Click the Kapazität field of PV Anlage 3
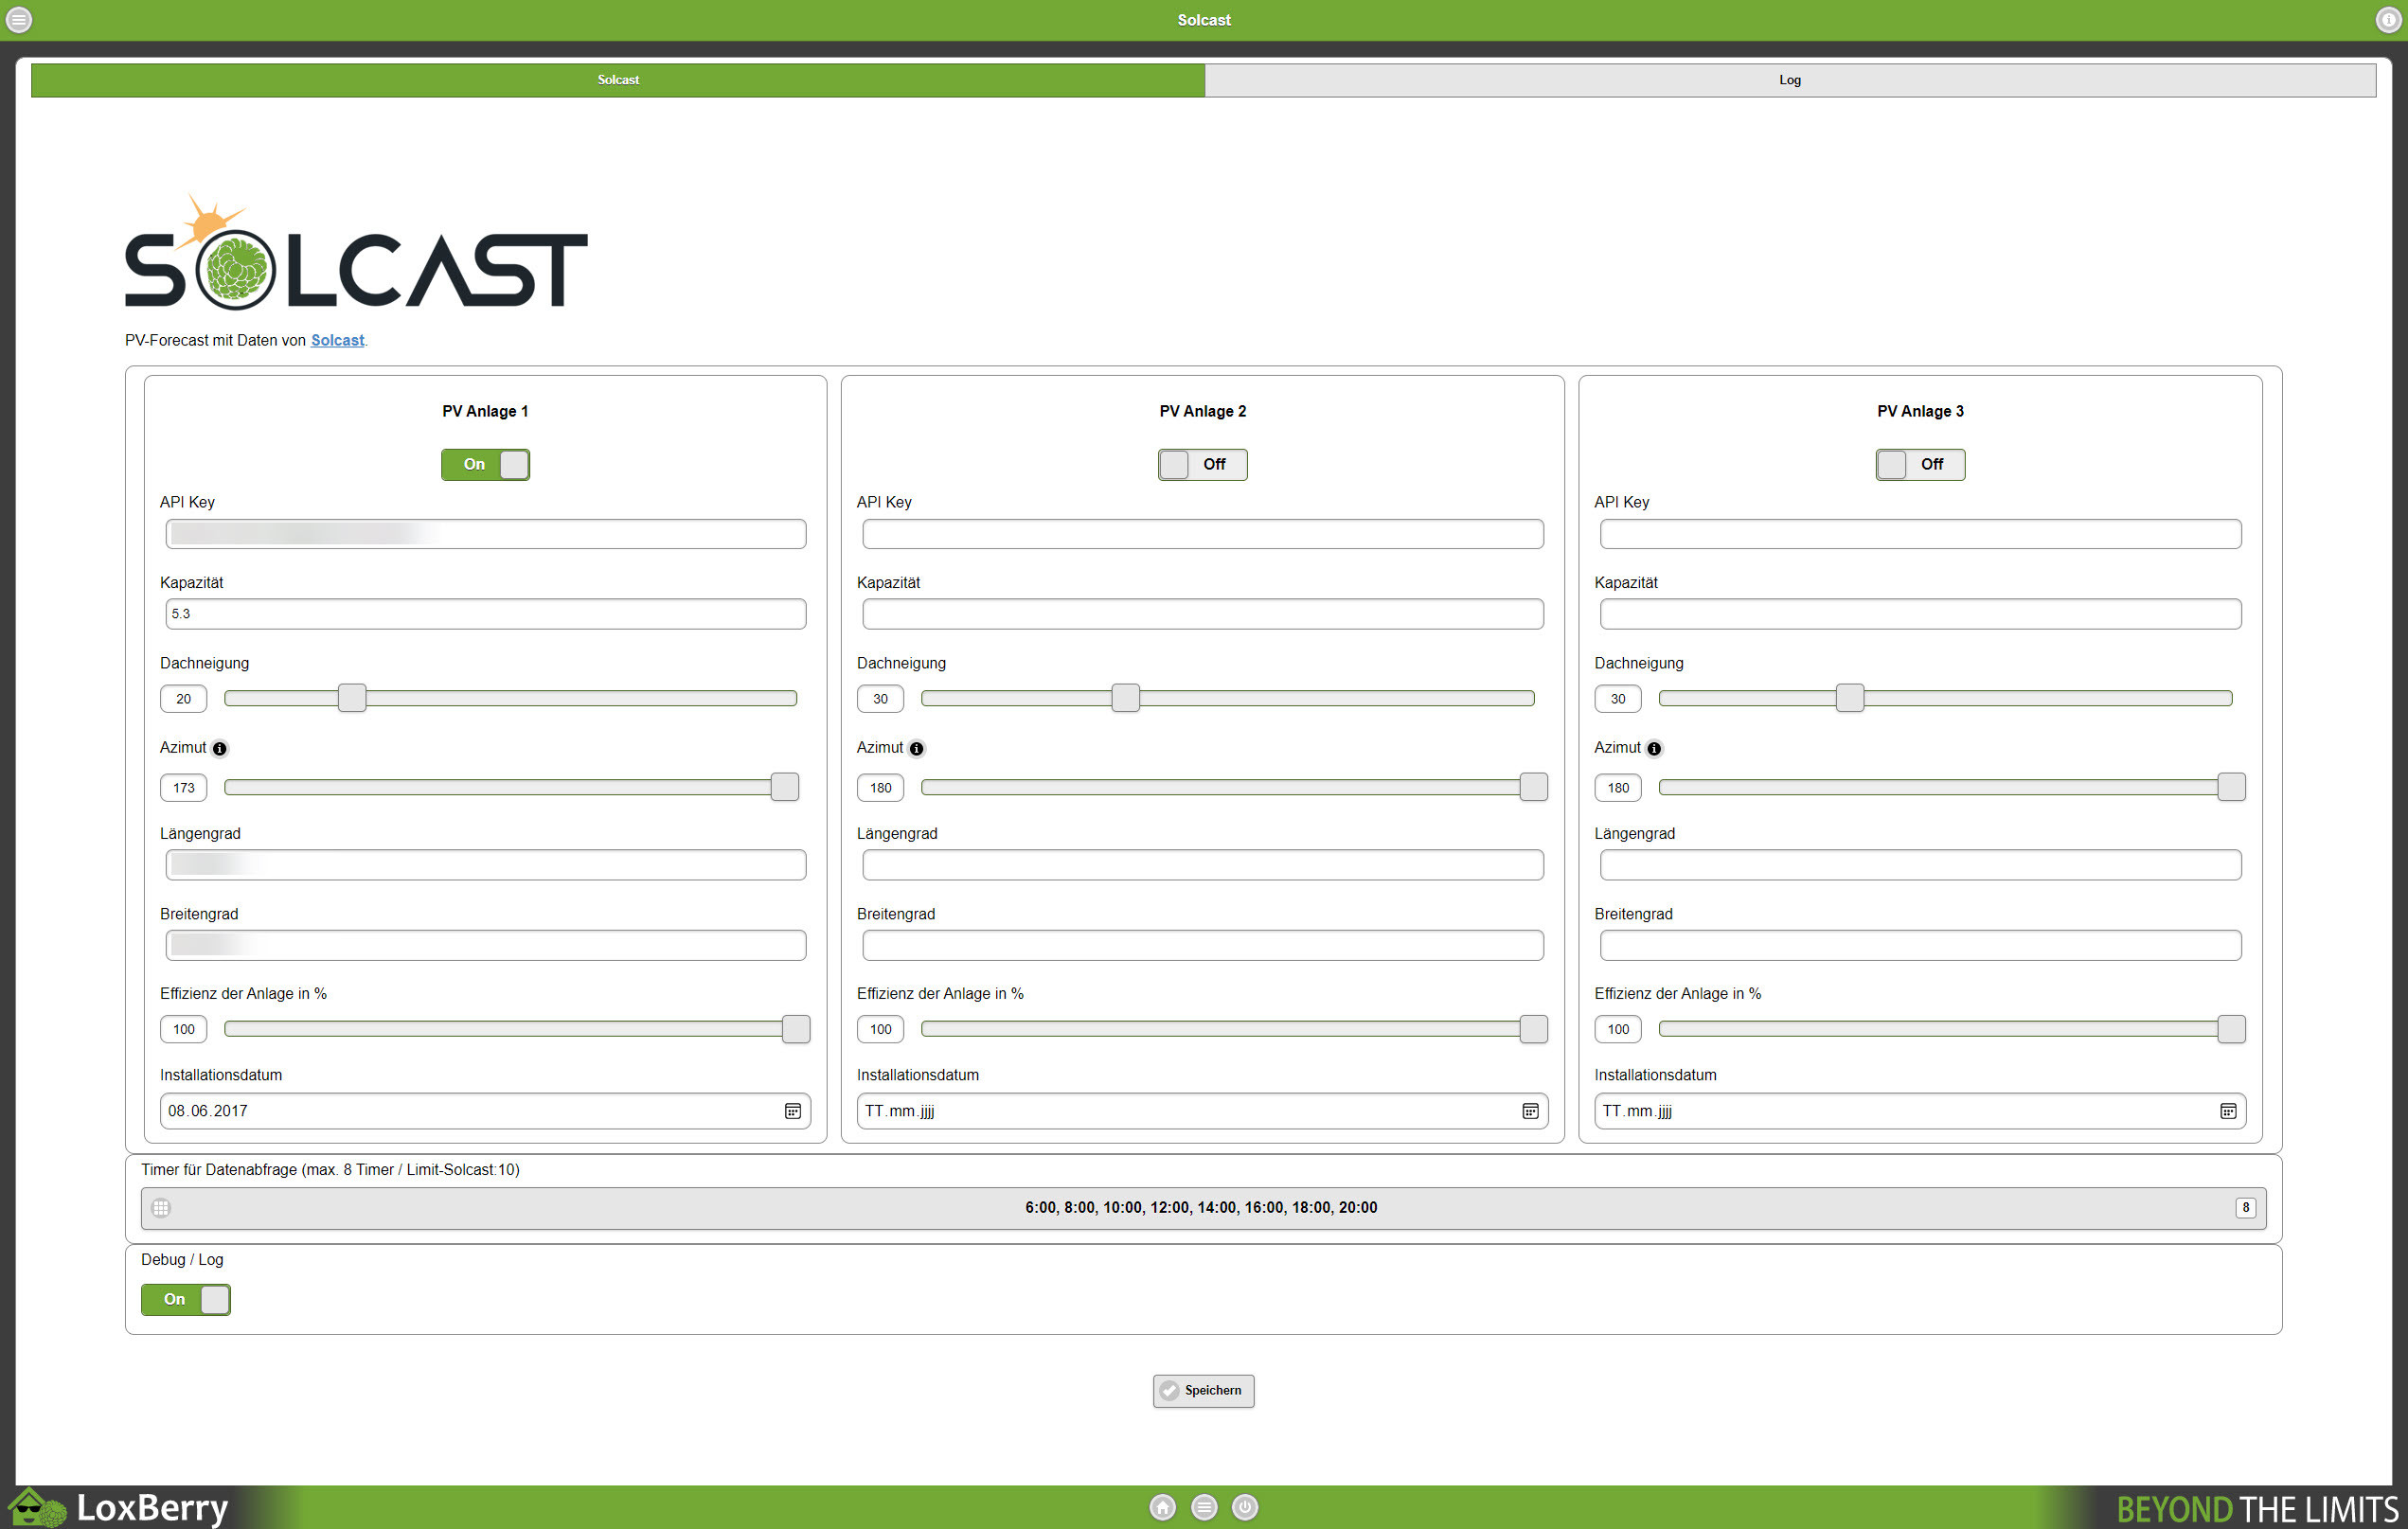 1920,614
